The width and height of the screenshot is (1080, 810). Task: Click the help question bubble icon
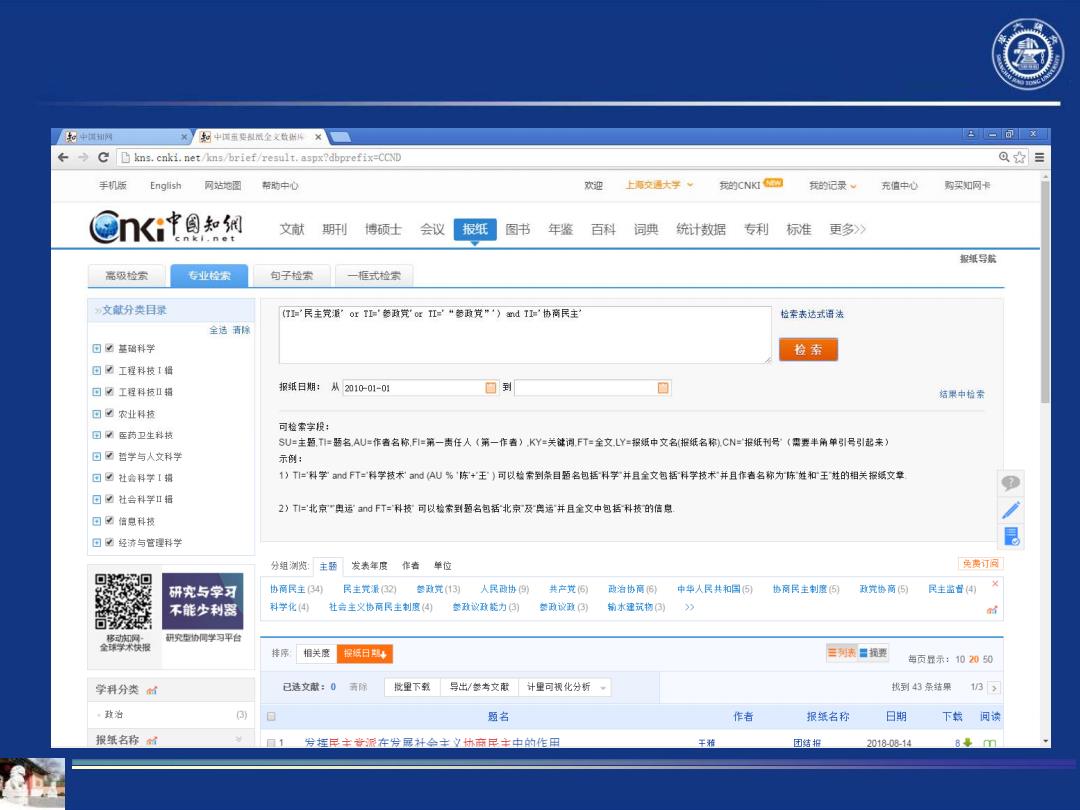click(x=1010, y=483)
